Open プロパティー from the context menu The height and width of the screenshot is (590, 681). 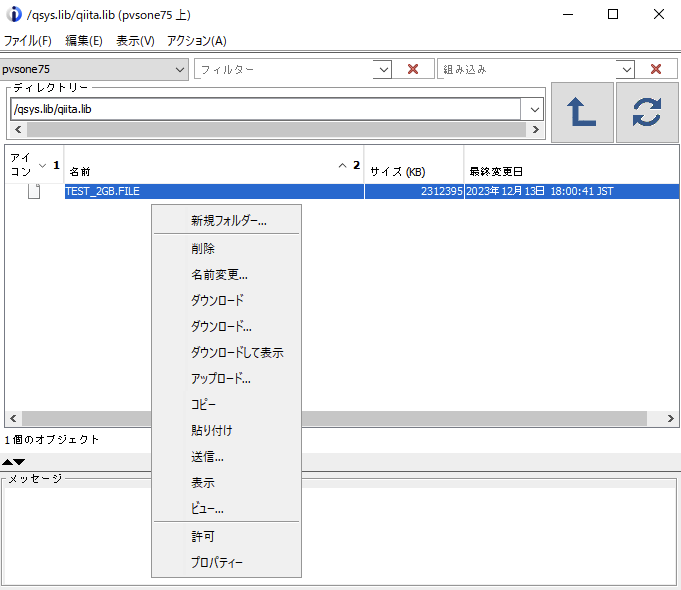226,563
